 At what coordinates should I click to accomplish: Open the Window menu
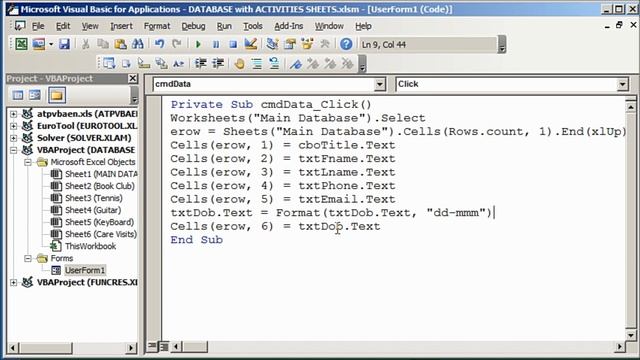(x=329, y=26)
